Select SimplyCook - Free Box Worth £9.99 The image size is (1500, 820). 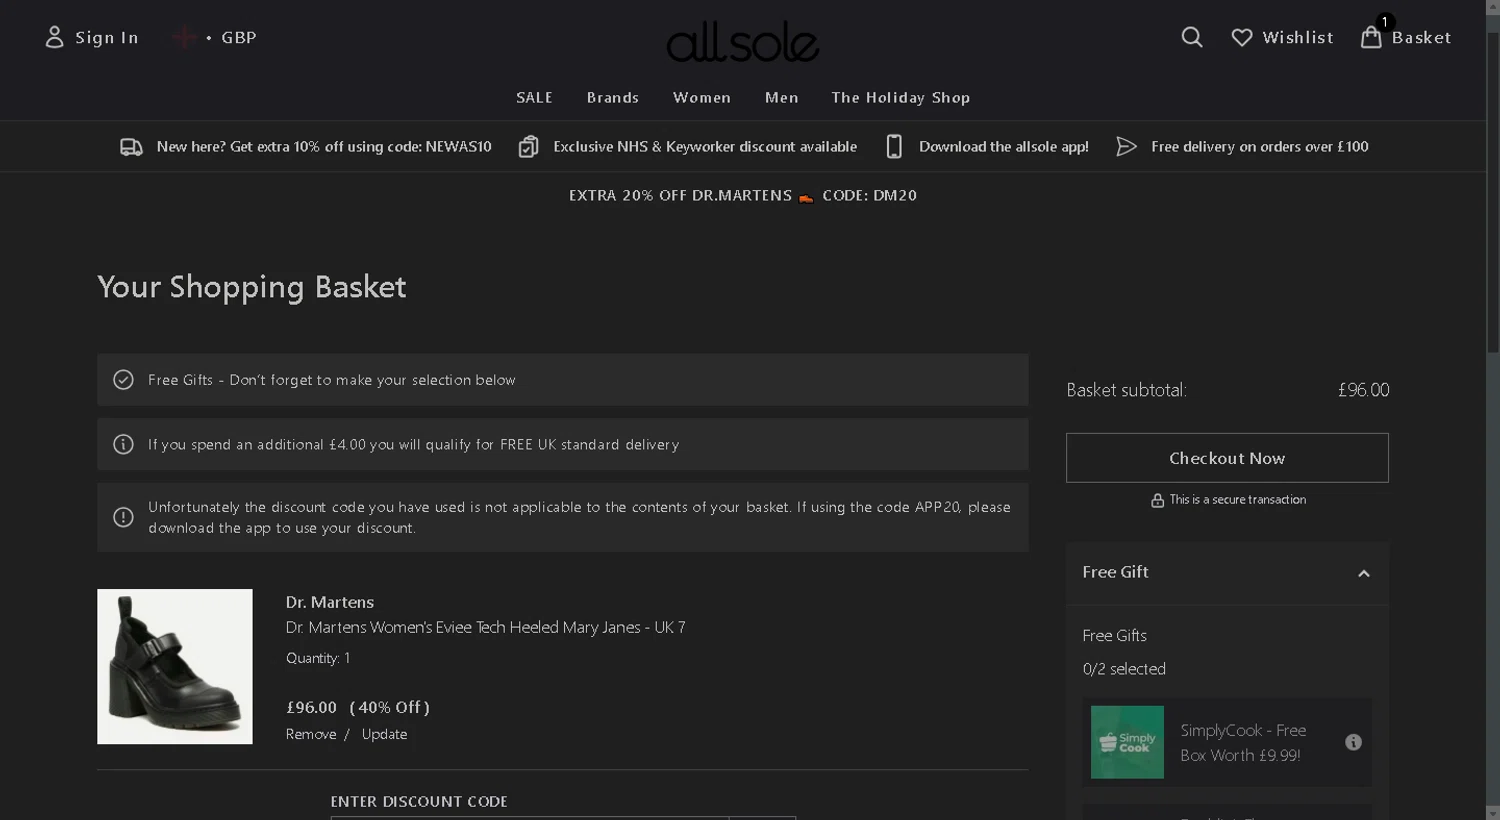tap(1243, 743)
